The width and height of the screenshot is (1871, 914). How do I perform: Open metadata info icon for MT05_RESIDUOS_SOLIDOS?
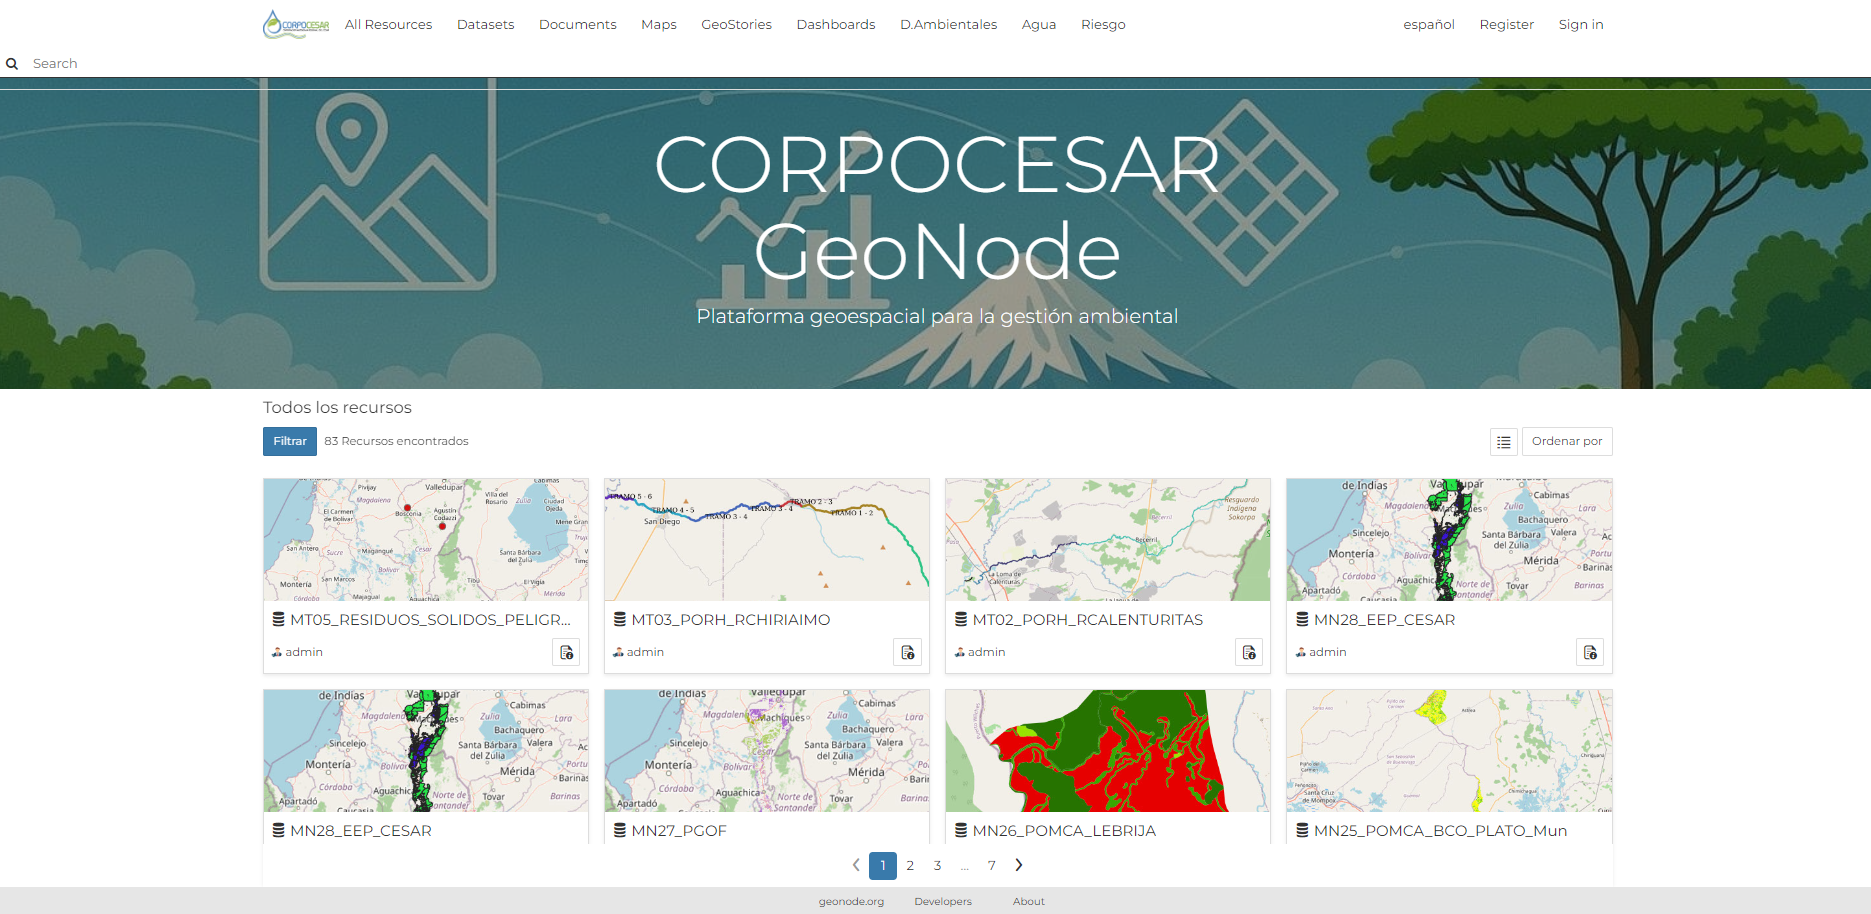[567, 652]
